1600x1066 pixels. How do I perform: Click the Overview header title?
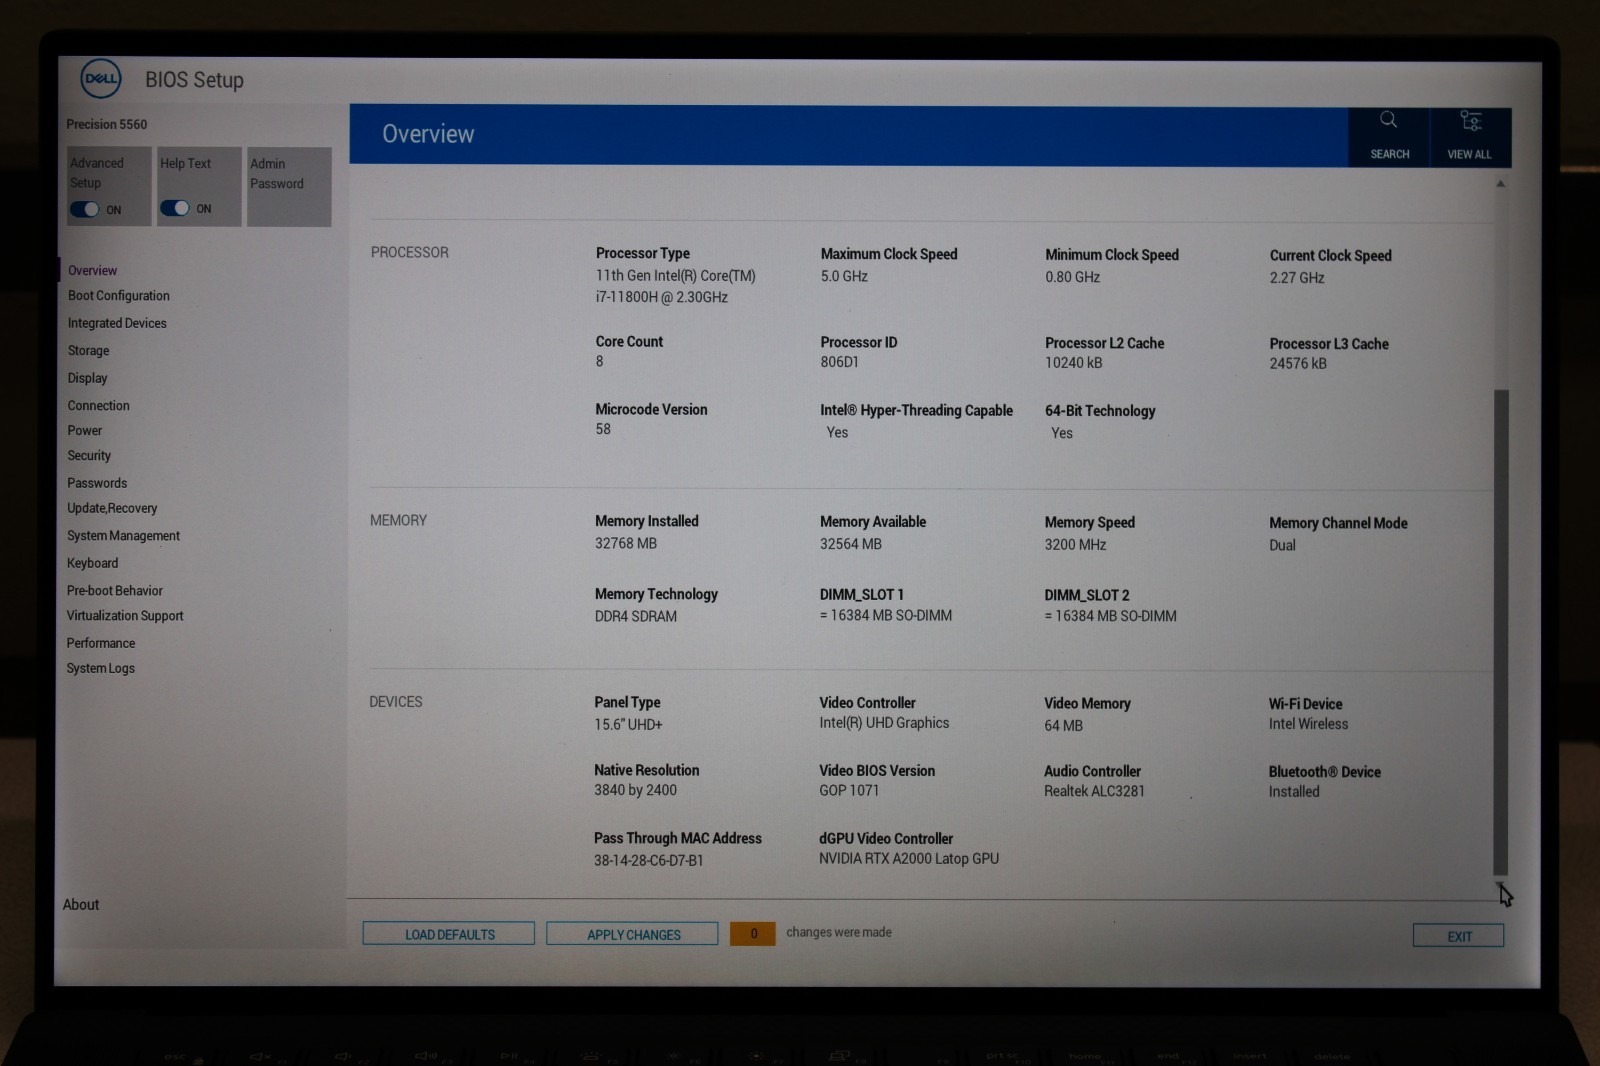(x=428, y=134)
